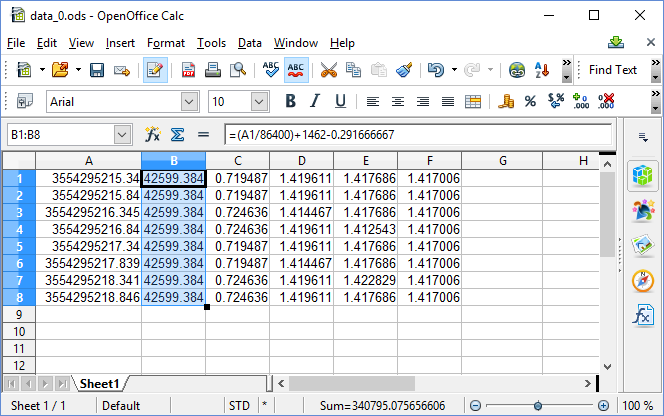Select column header D
The width and height of the screenshot is (664, 416).
click(x=301, y=161)
